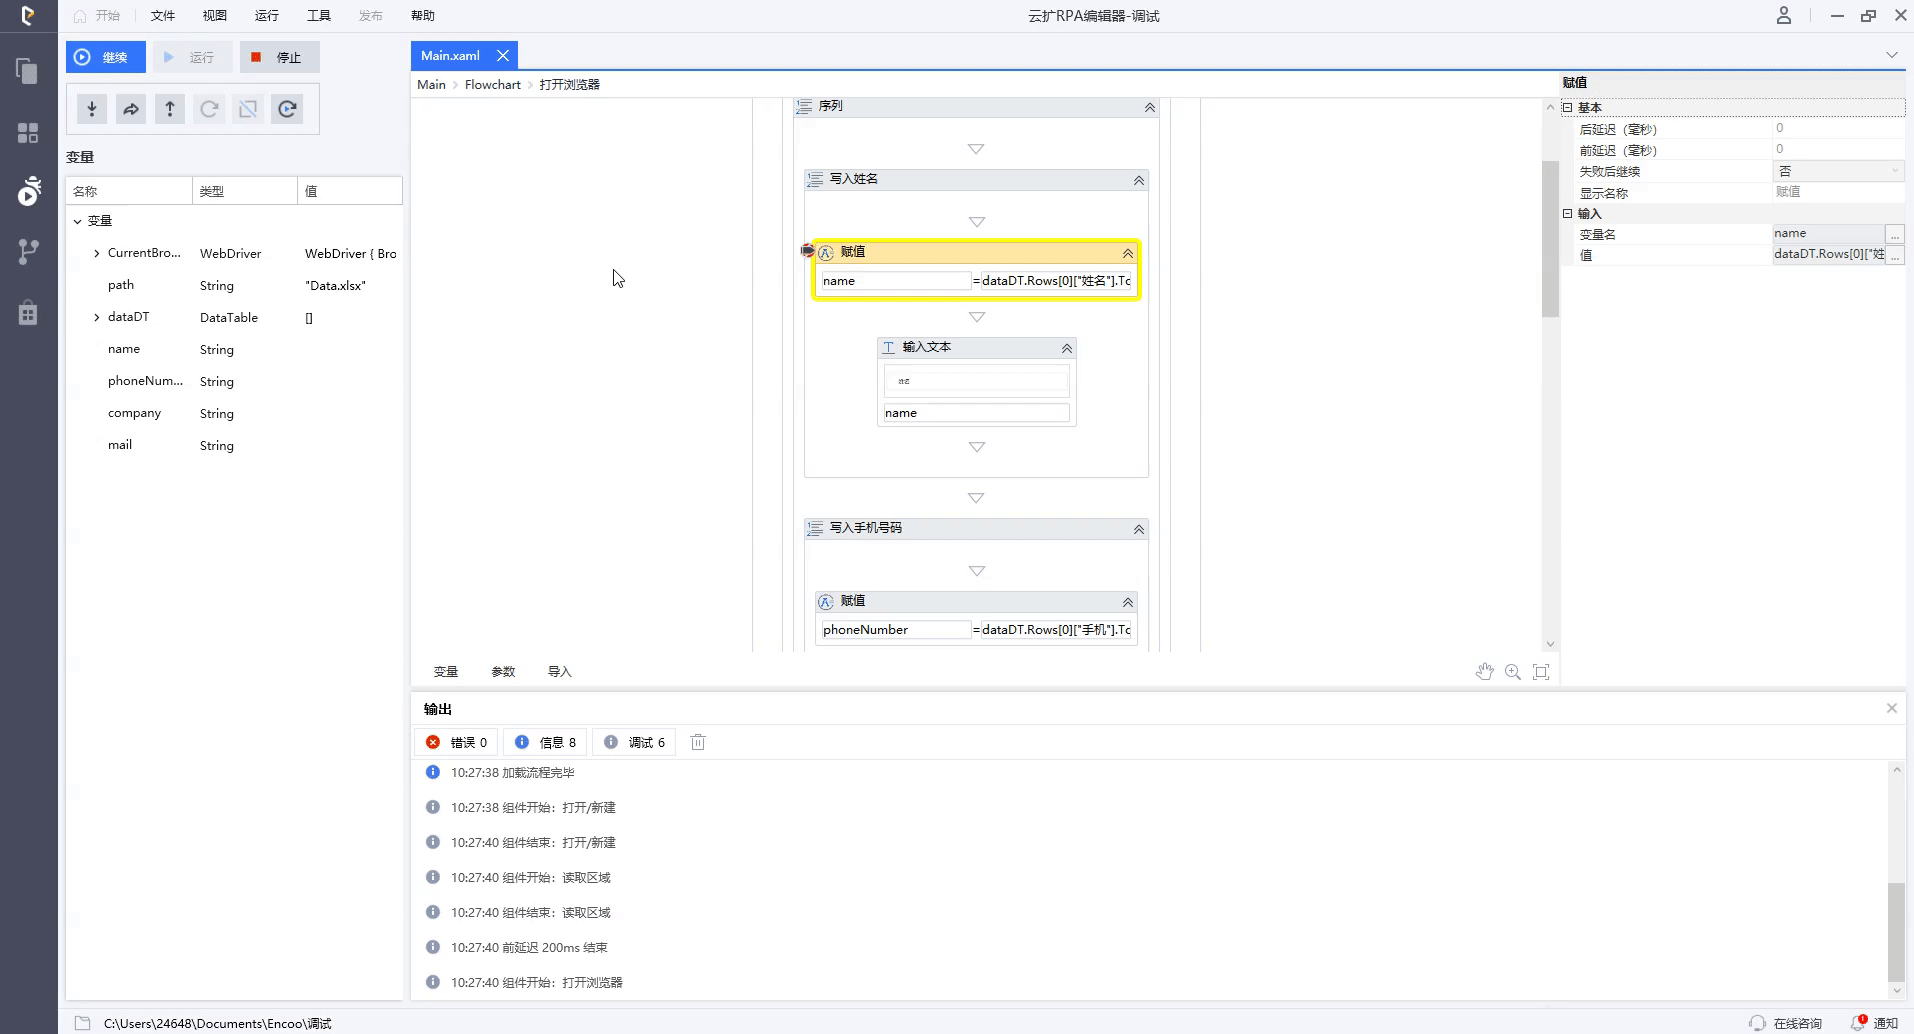Expand the dataDT variable tree row
This screenshot has height=1034, width=1914.
pos(97,317)
